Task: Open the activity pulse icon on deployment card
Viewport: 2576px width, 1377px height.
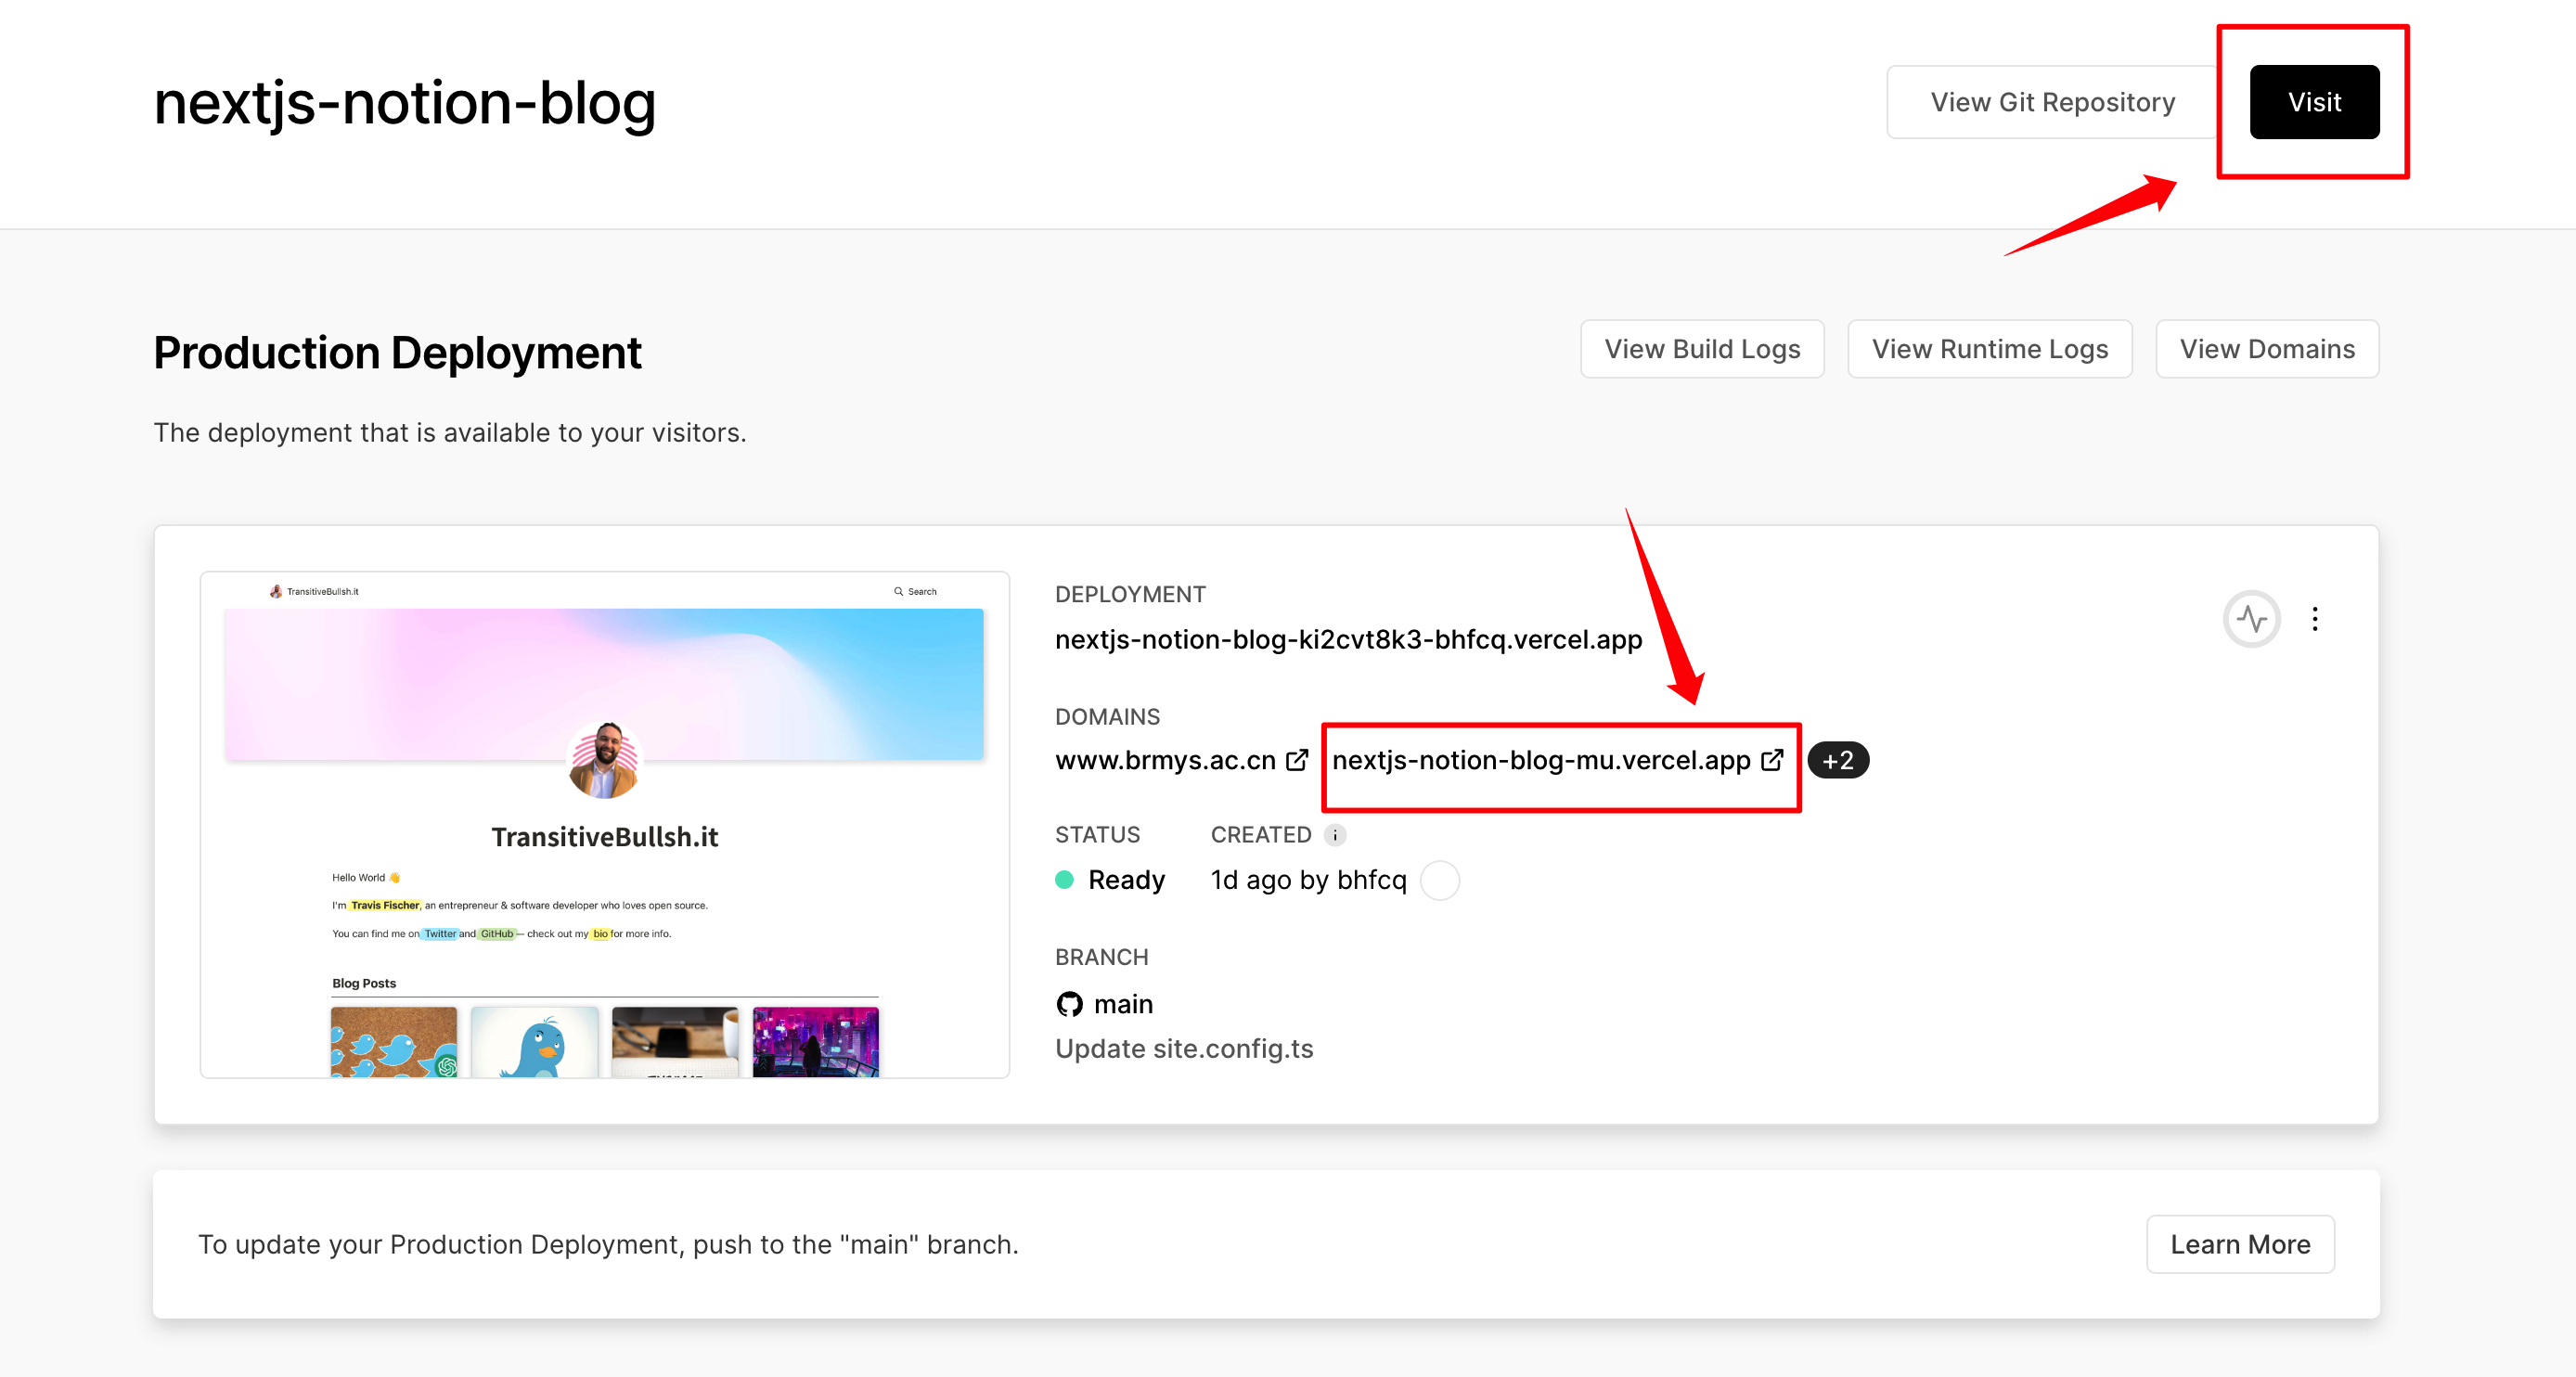Action: pos(2252,619)
